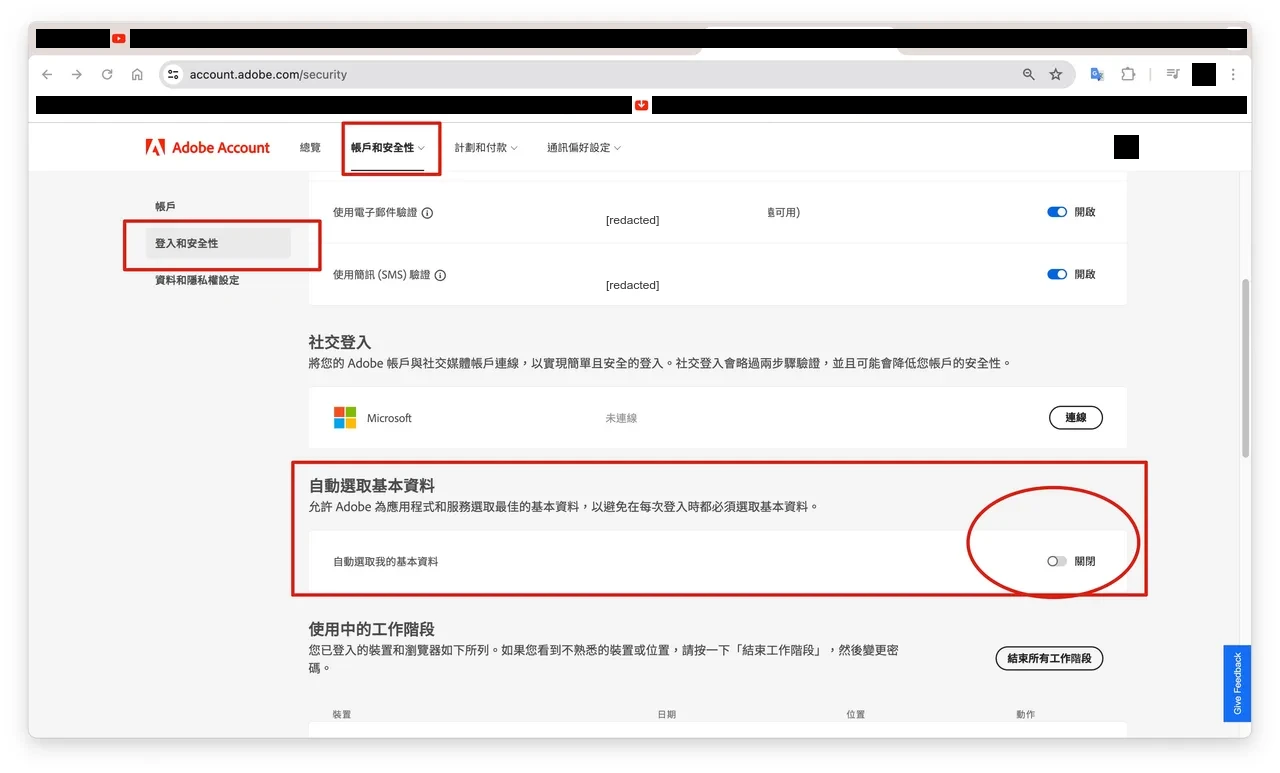Click the 使用中的工作階段 heading
The width and height of the screenshot is (1280, 773).
(372, 629)
